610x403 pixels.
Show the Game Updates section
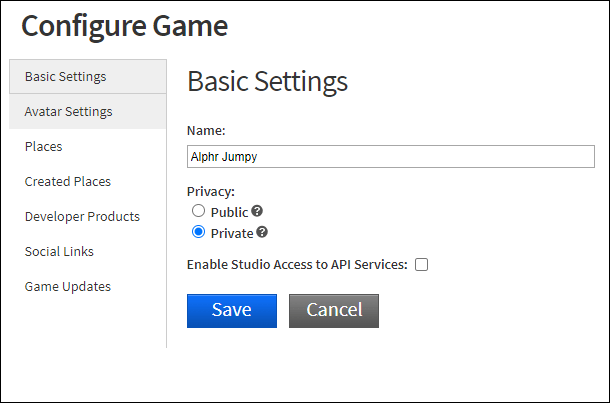[68, 286]
